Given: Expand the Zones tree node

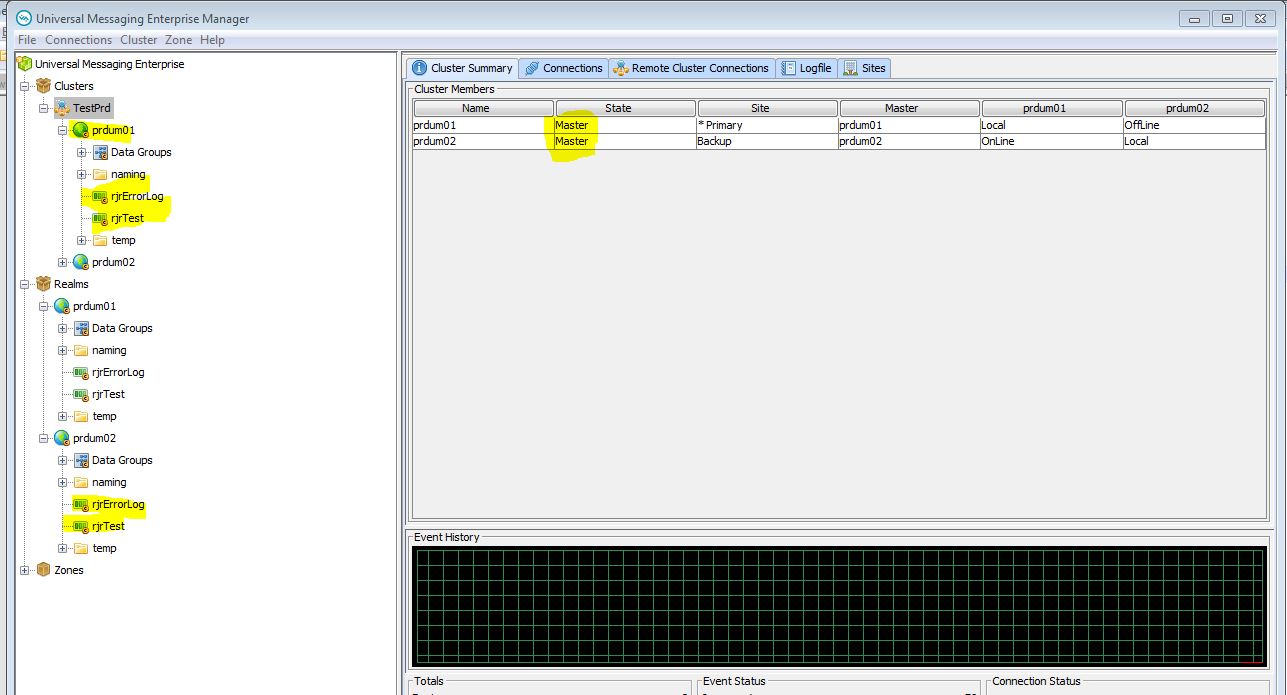Looking at the screenshot, I should point(25,570).
